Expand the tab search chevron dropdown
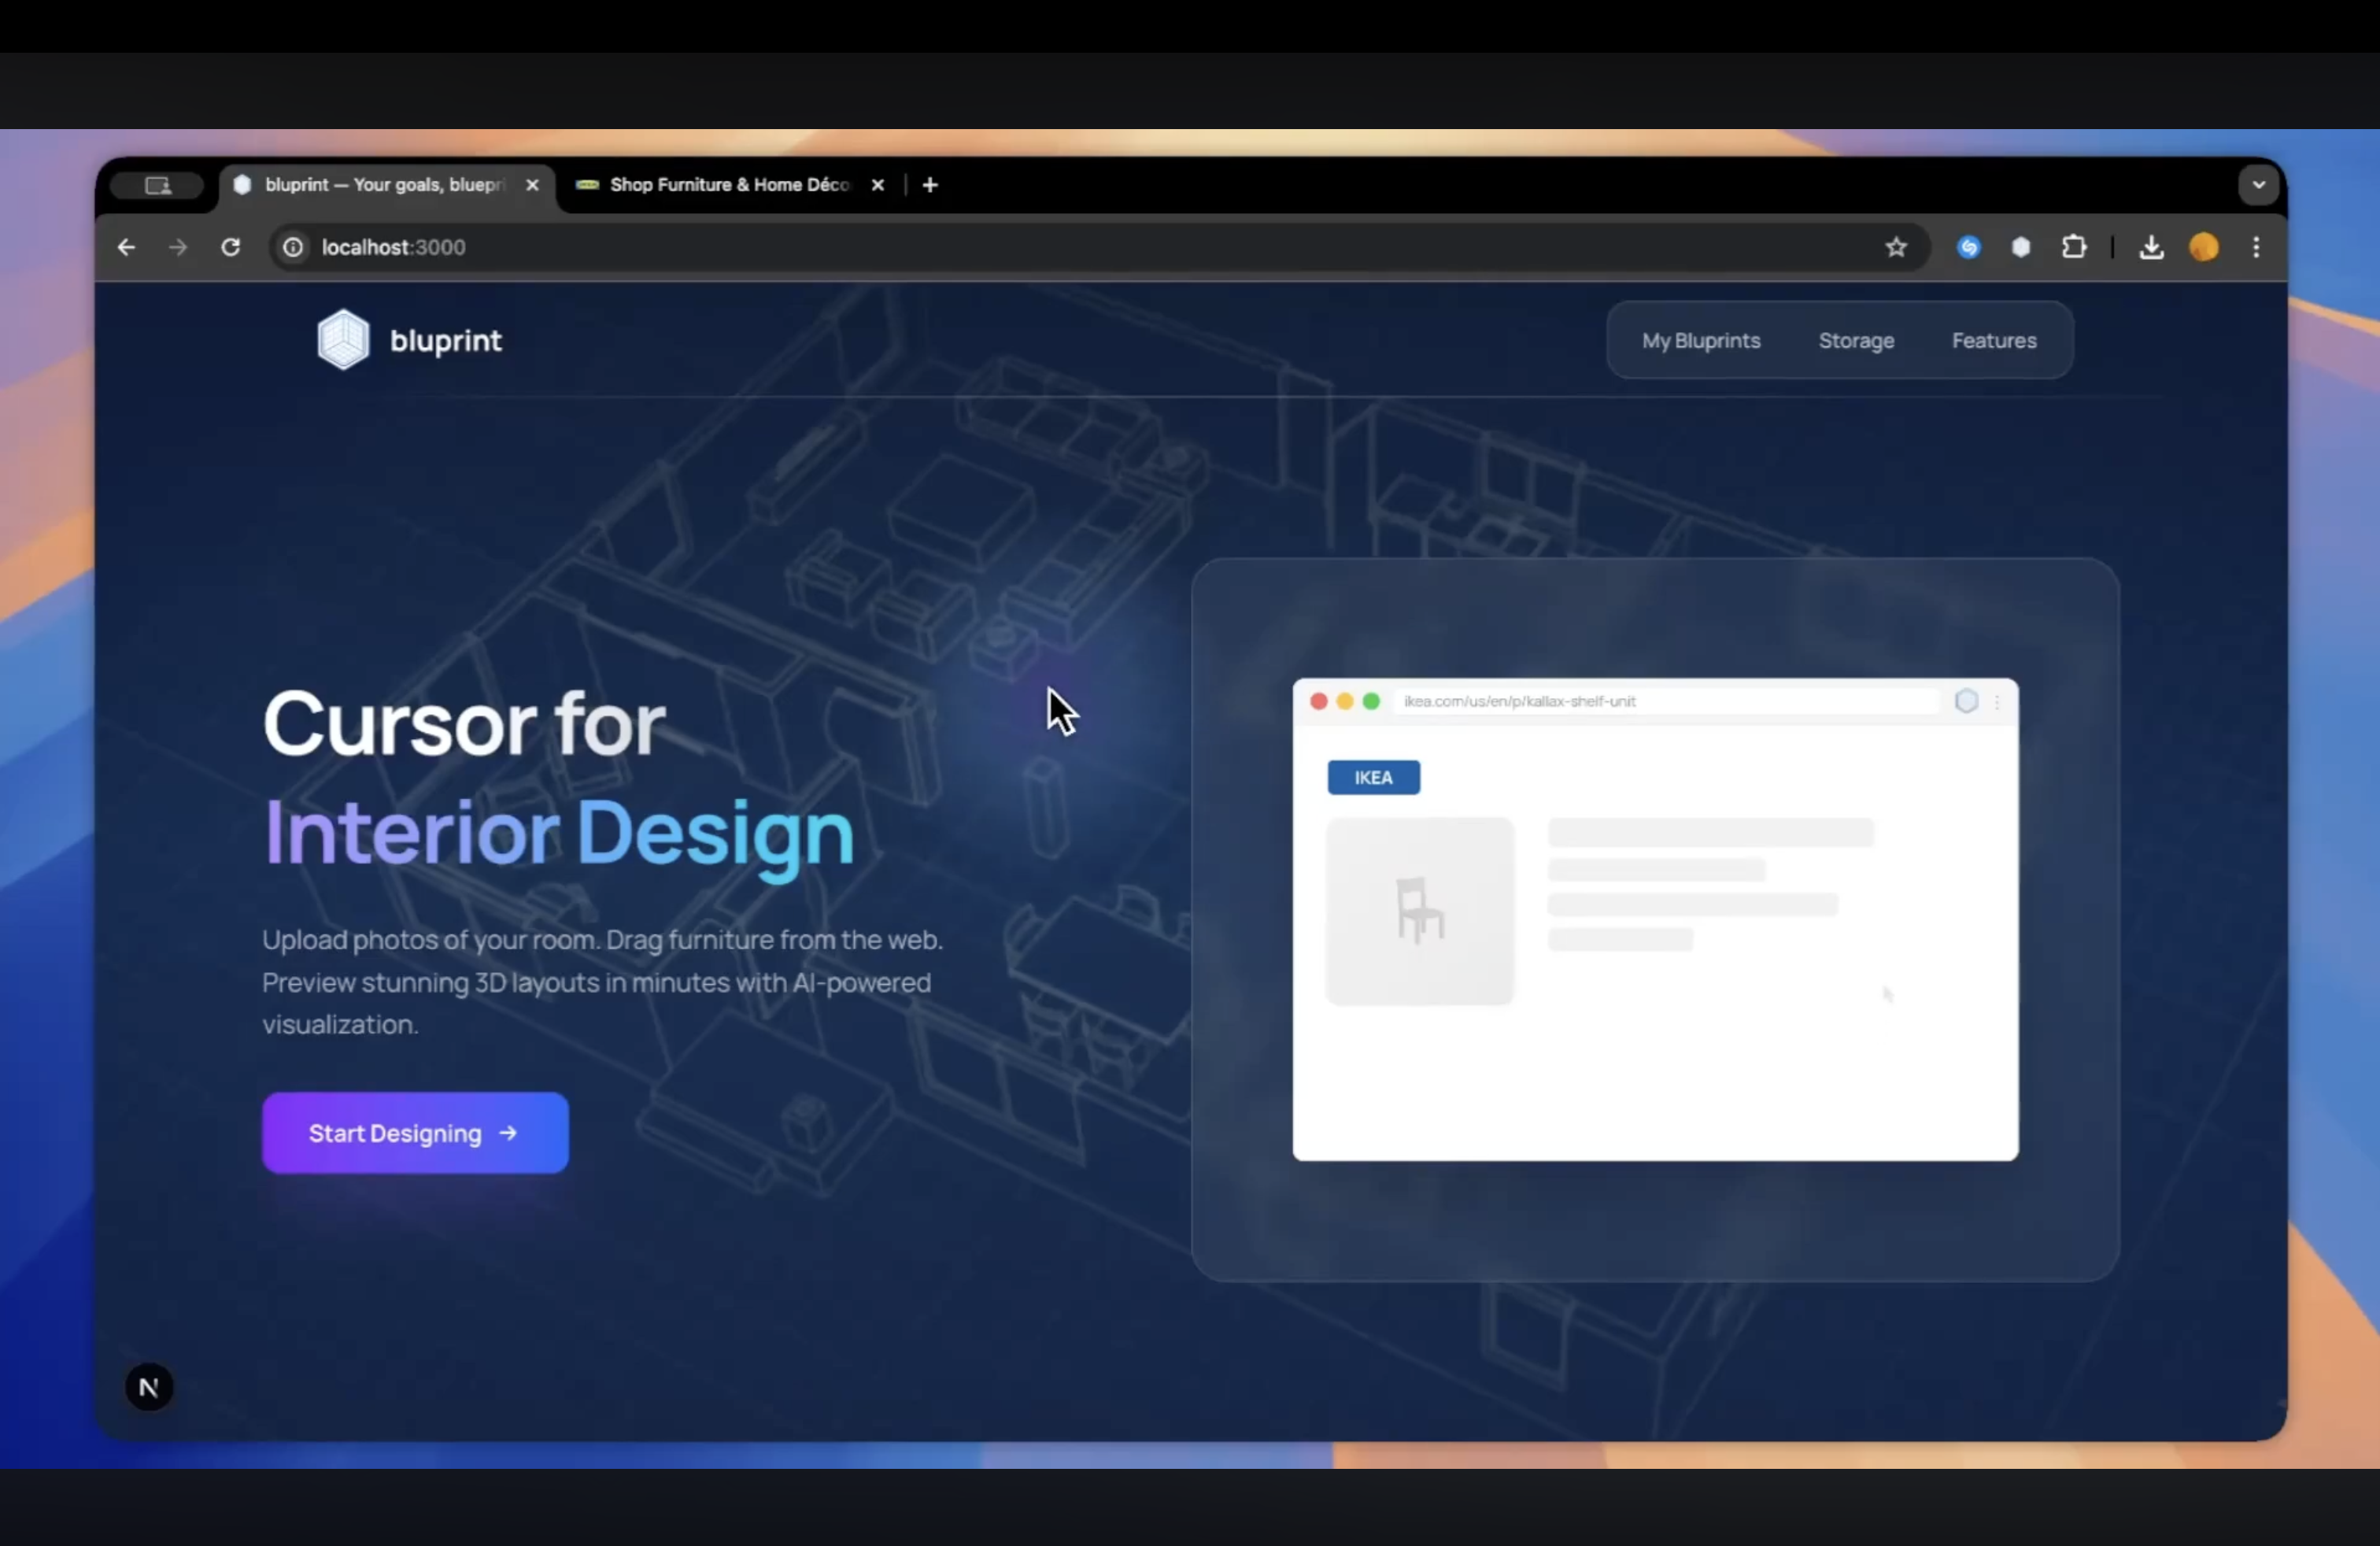Screen dimensions: 2380x1546 (2258, 185)
